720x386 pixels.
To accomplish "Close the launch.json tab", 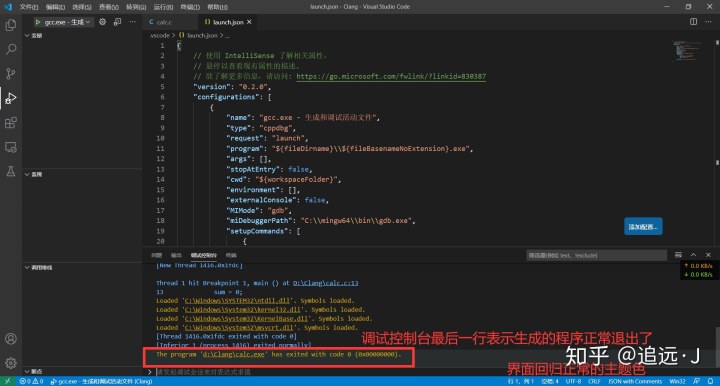I will click(249, 22).
